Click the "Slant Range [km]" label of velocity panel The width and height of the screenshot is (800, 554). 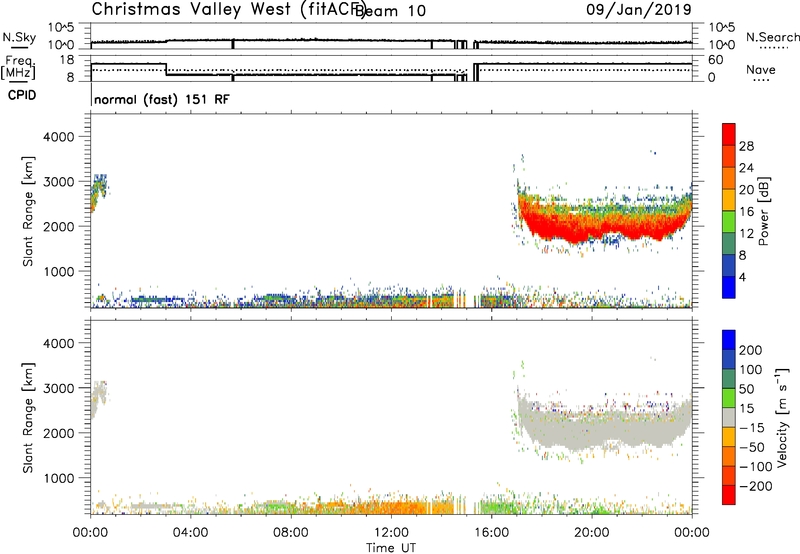tap(28, 417)
